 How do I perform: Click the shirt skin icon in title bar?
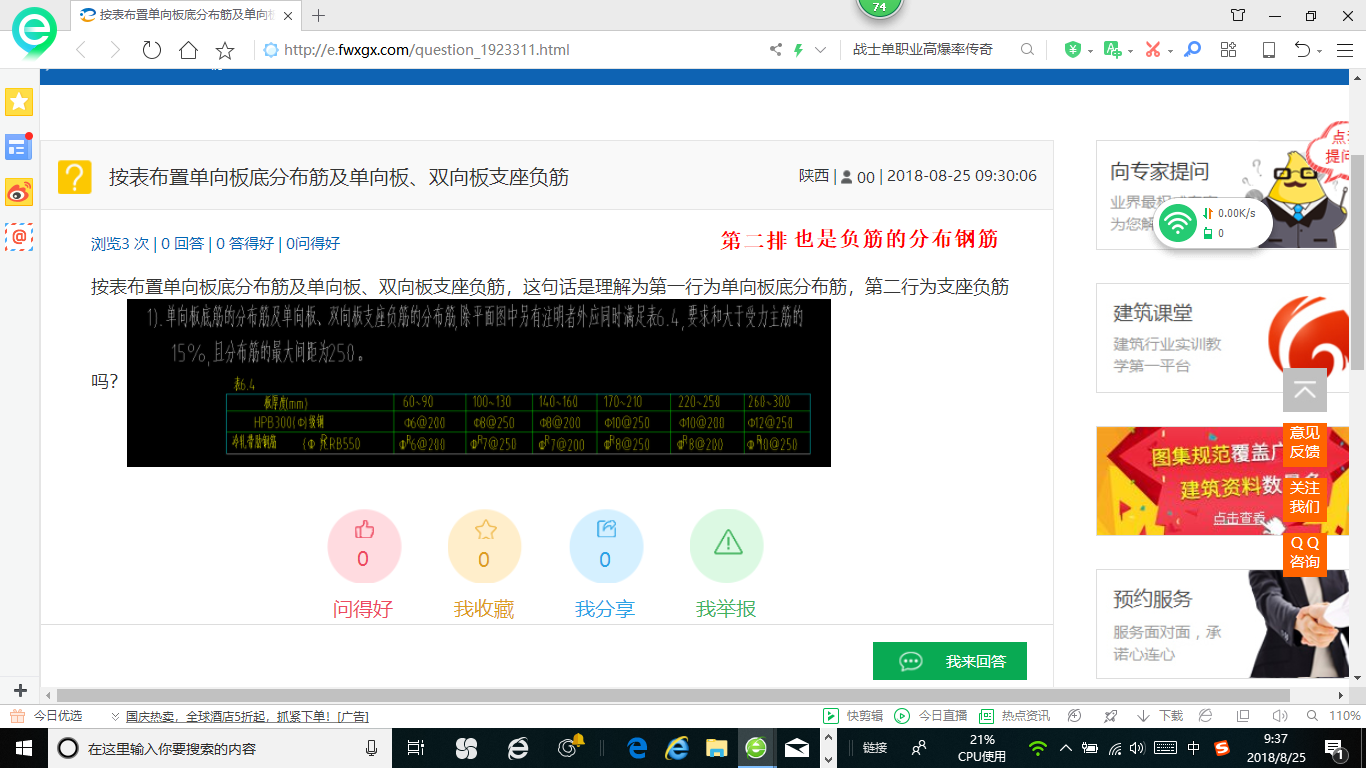pos(1238,15)
